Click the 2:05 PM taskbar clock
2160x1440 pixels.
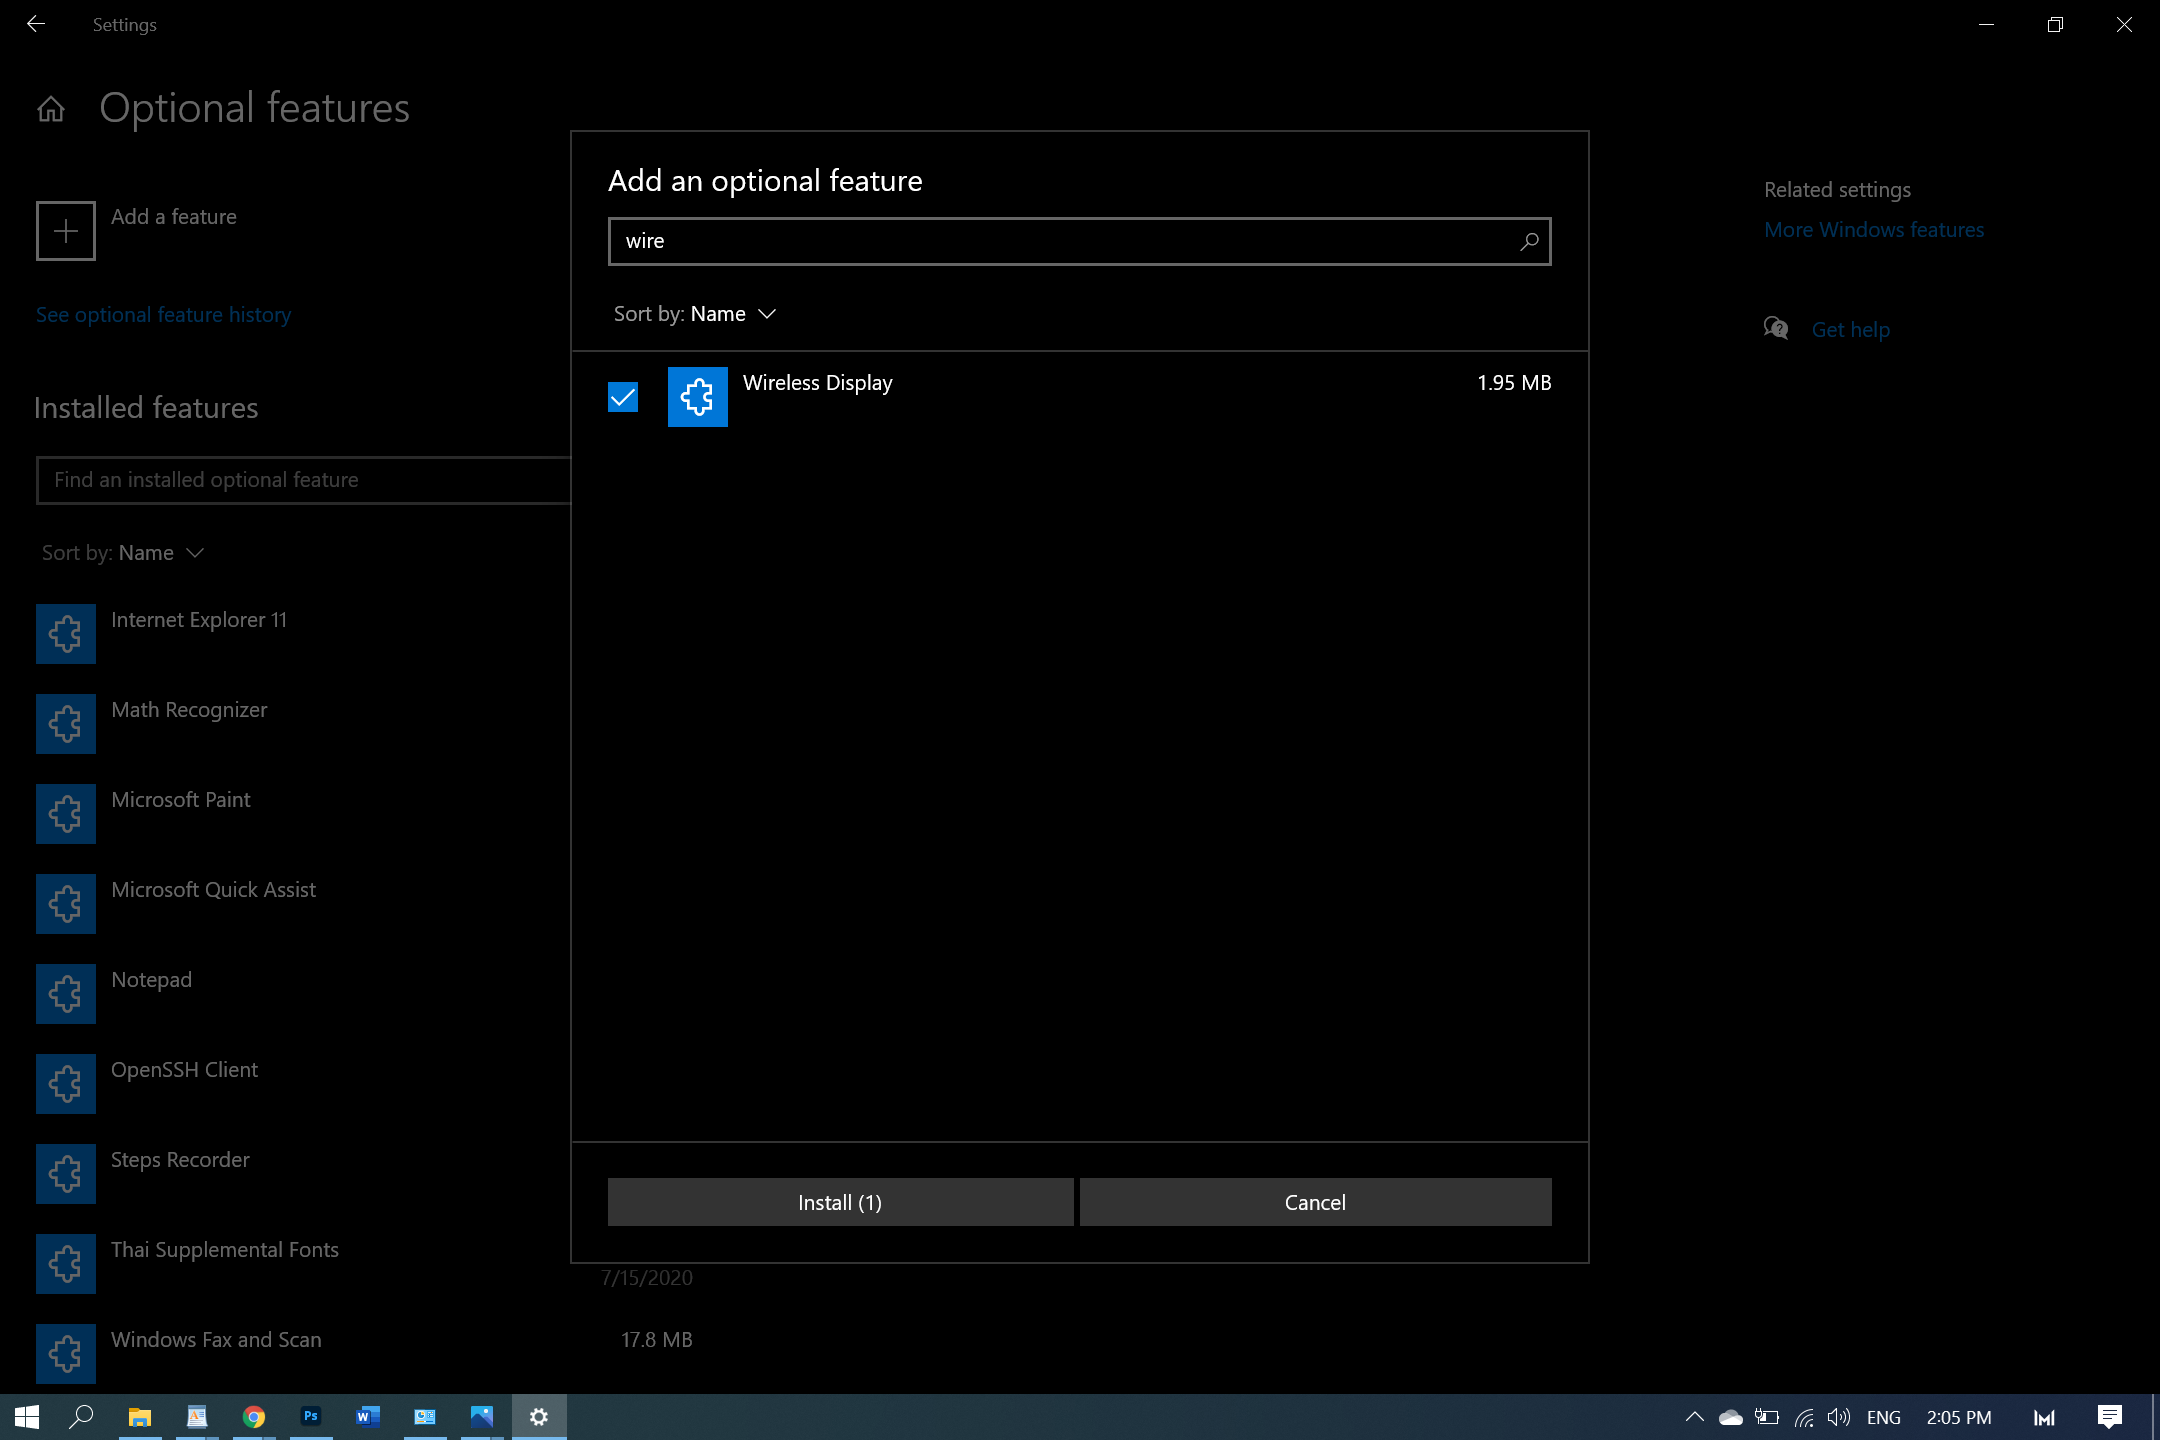pyautogui.click(x=1959, y=1417)
